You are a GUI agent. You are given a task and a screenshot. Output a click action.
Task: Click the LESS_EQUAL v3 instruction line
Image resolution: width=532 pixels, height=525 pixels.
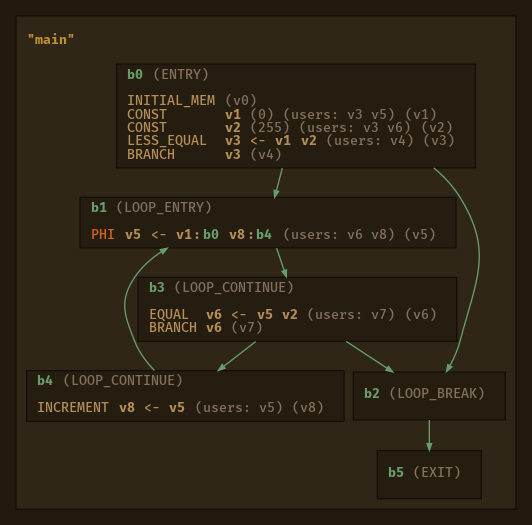click(291, 140)
